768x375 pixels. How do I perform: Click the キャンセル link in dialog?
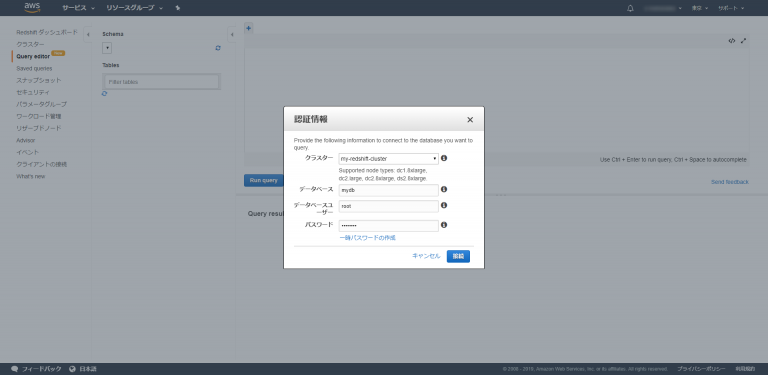coord(426,256)
